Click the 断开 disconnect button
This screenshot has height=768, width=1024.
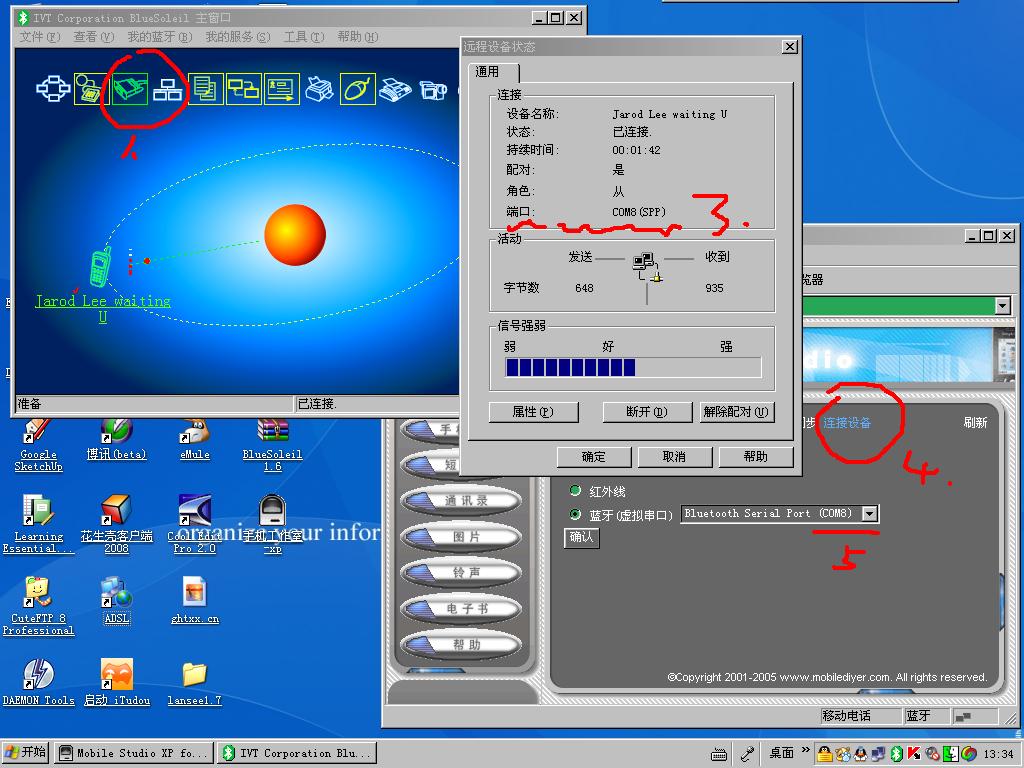[x=647, y=412]
